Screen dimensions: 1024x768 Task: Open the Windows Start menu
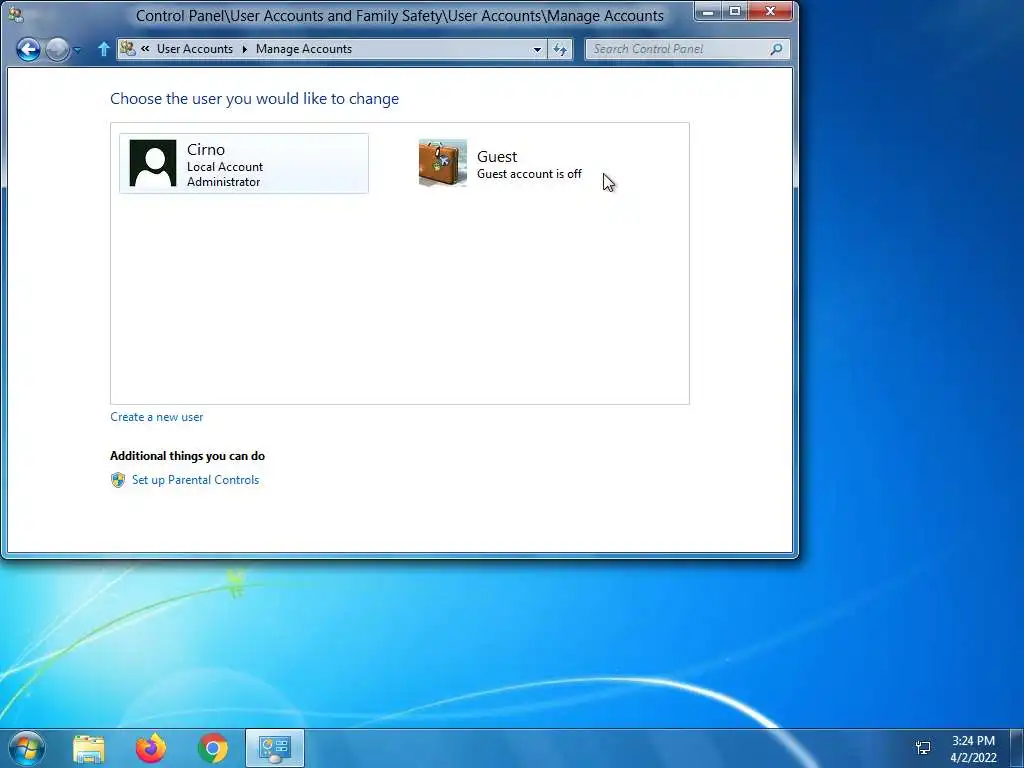(27, 748)
